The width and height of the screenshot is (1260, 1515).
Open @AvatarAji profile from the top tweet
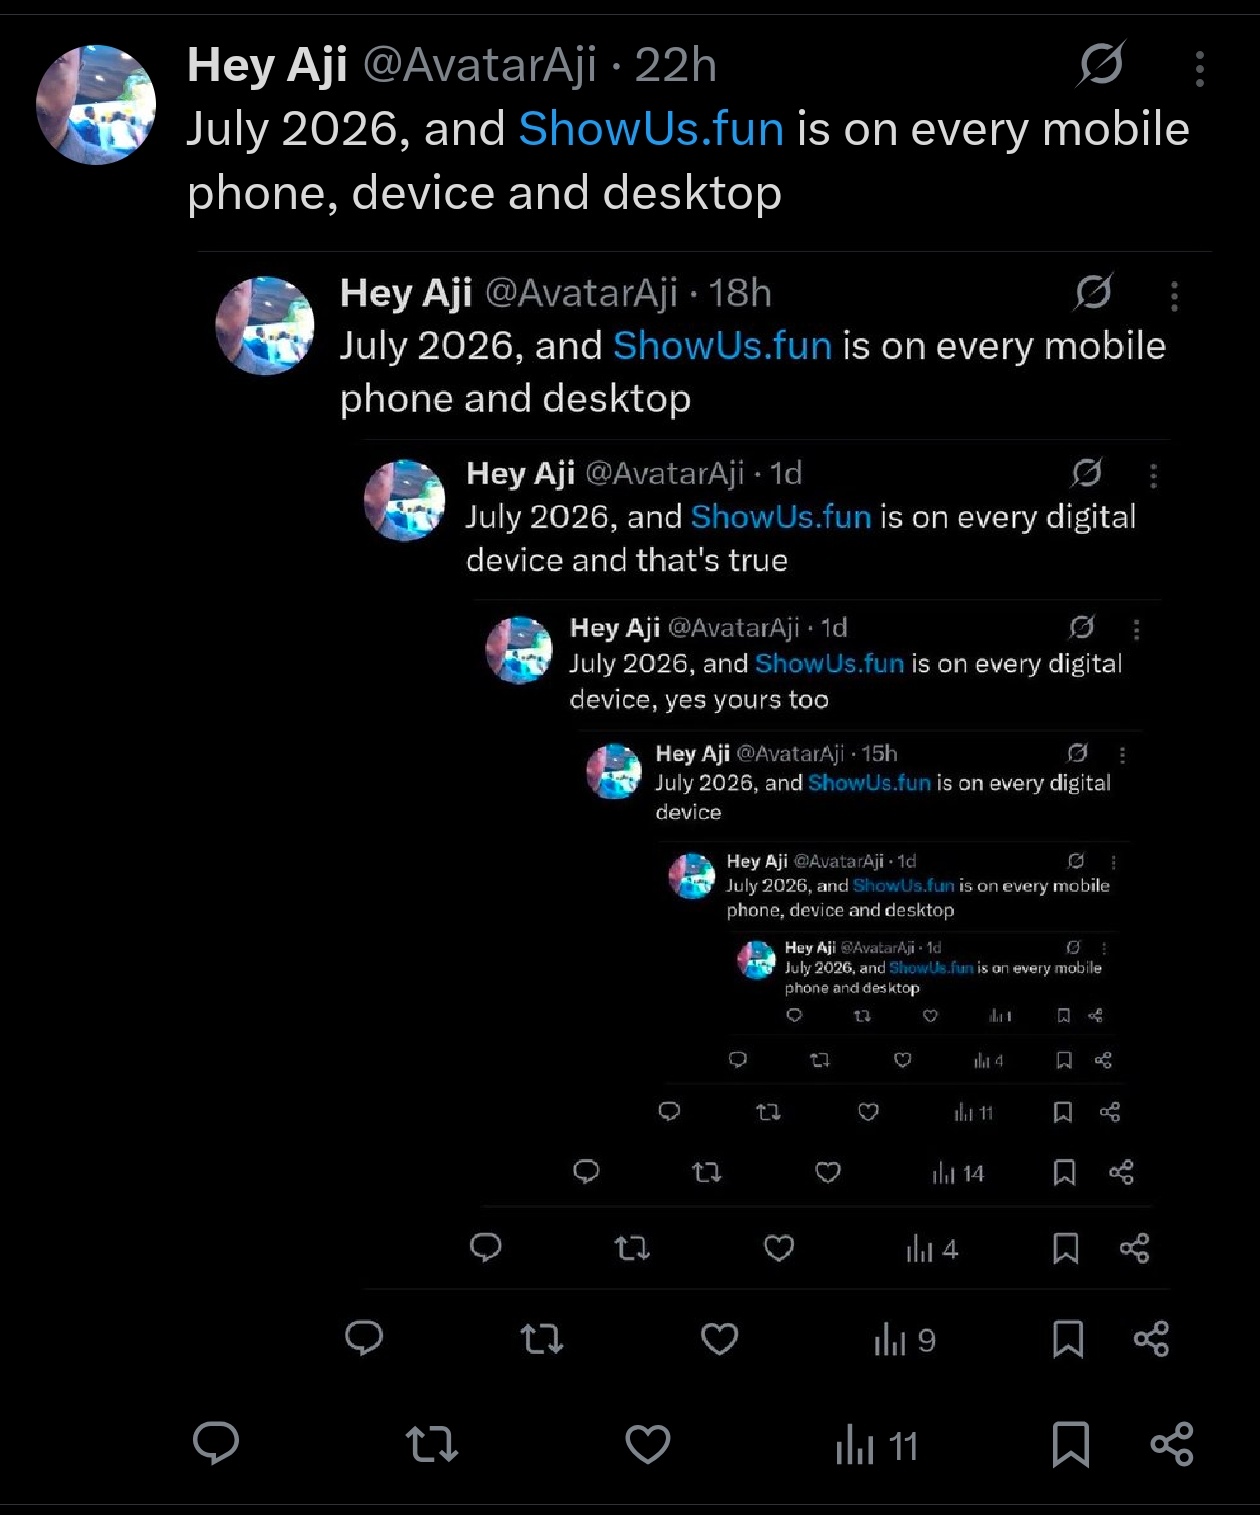coord(479,65)
